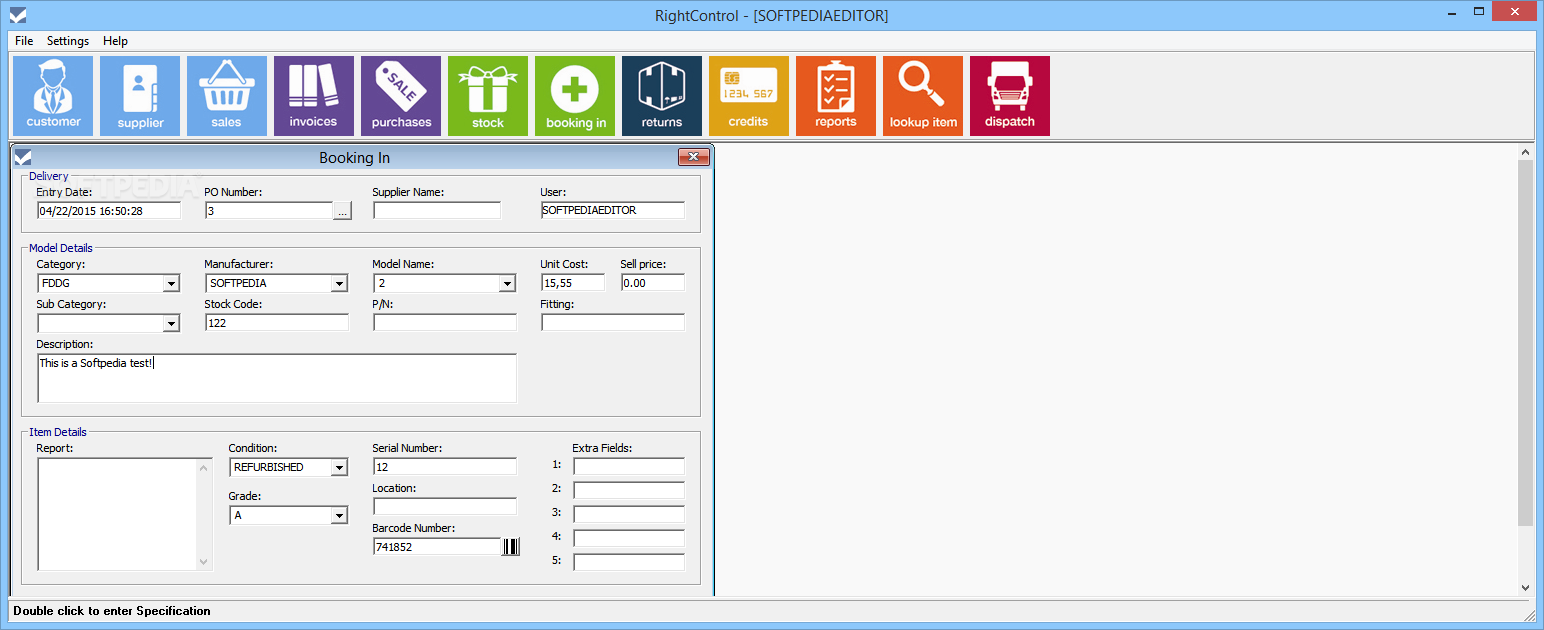Open the sales basket icon
This screenshot has height=630, width=1544.
[x=227, y=96]
